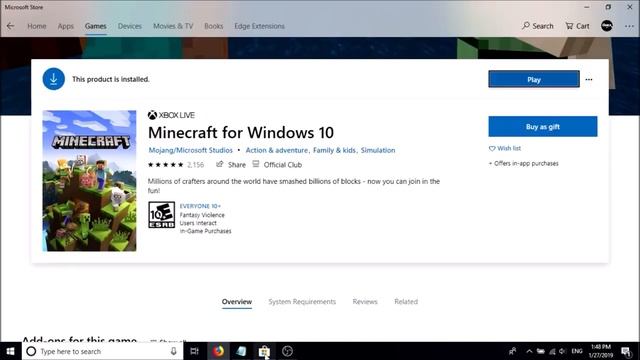Click the Play button

pos(534,79)
